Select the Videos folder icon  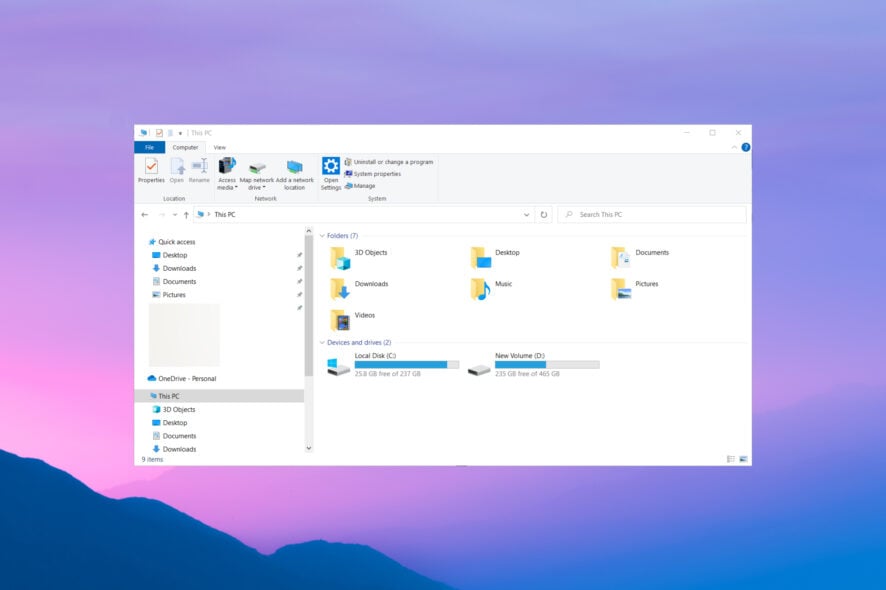(340, 320)
